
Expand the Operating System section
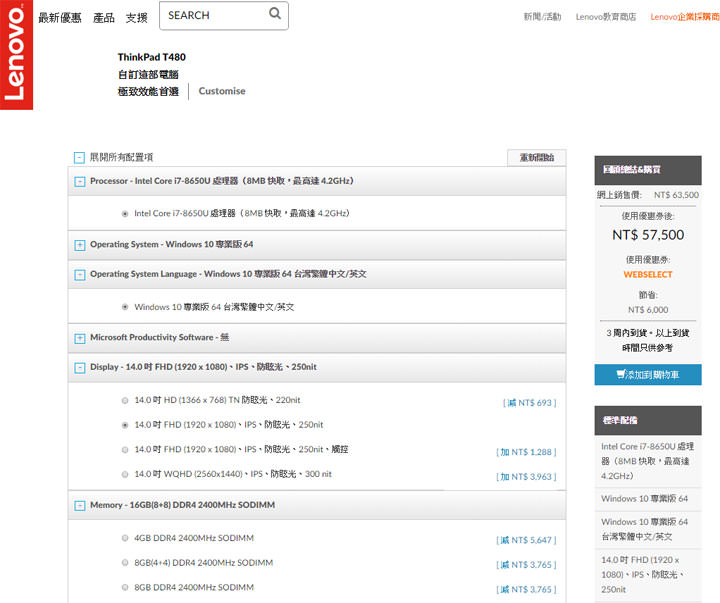(80, 245)
